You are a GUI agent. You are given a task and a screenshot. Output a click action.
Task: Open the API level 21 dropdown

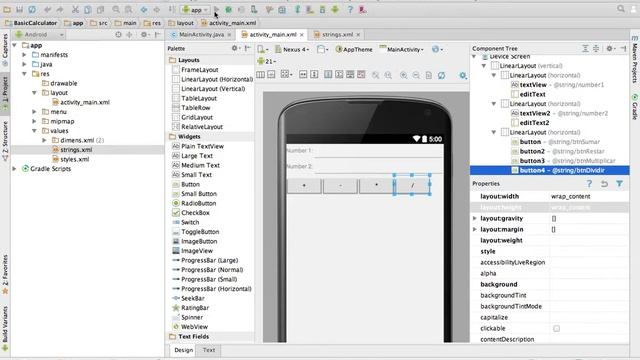tap(267, 61)
